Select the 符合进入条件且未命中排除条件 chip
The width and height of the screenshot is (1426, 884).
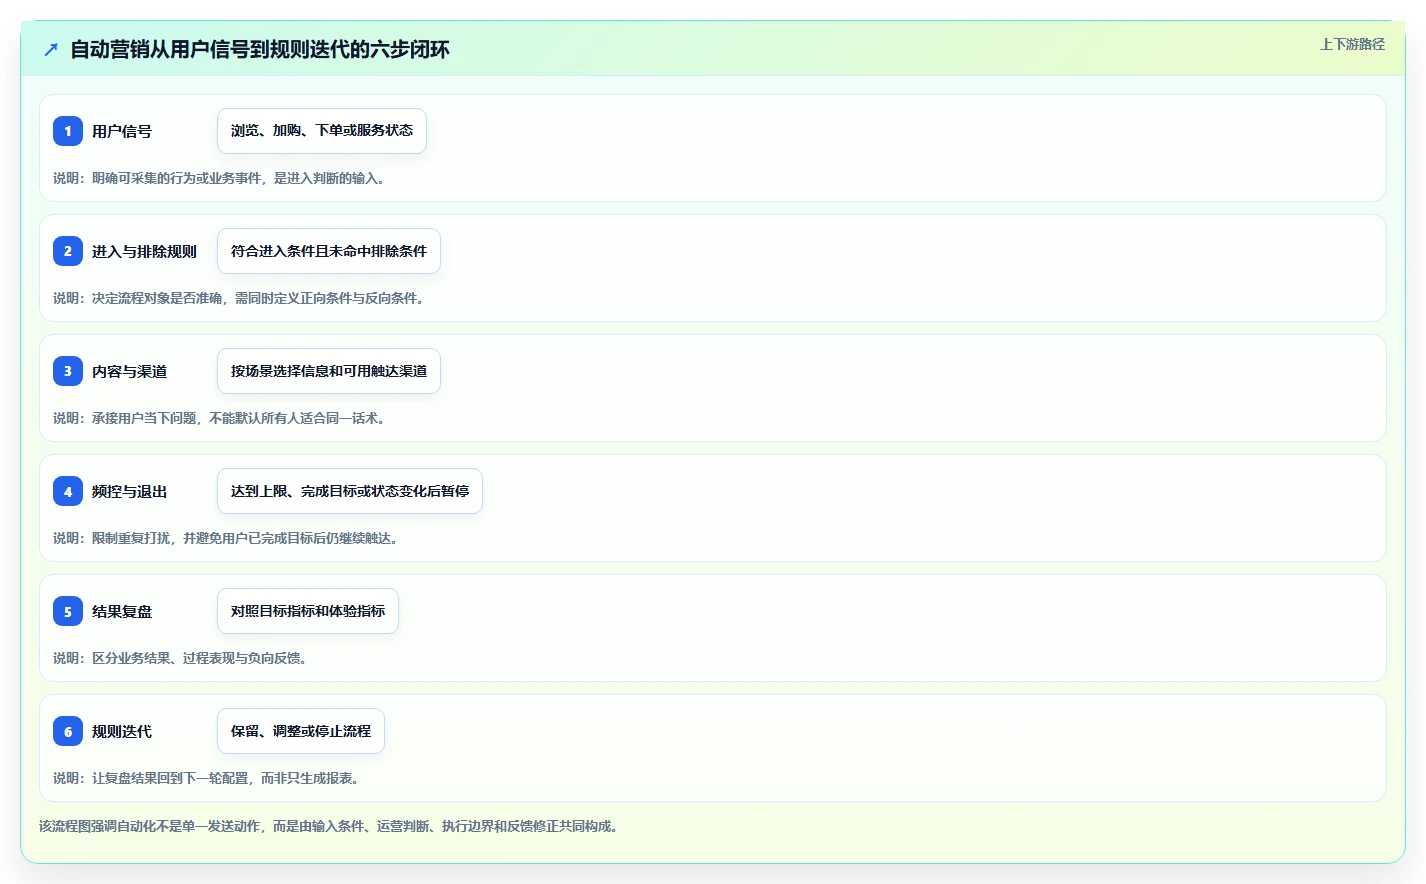329,251
